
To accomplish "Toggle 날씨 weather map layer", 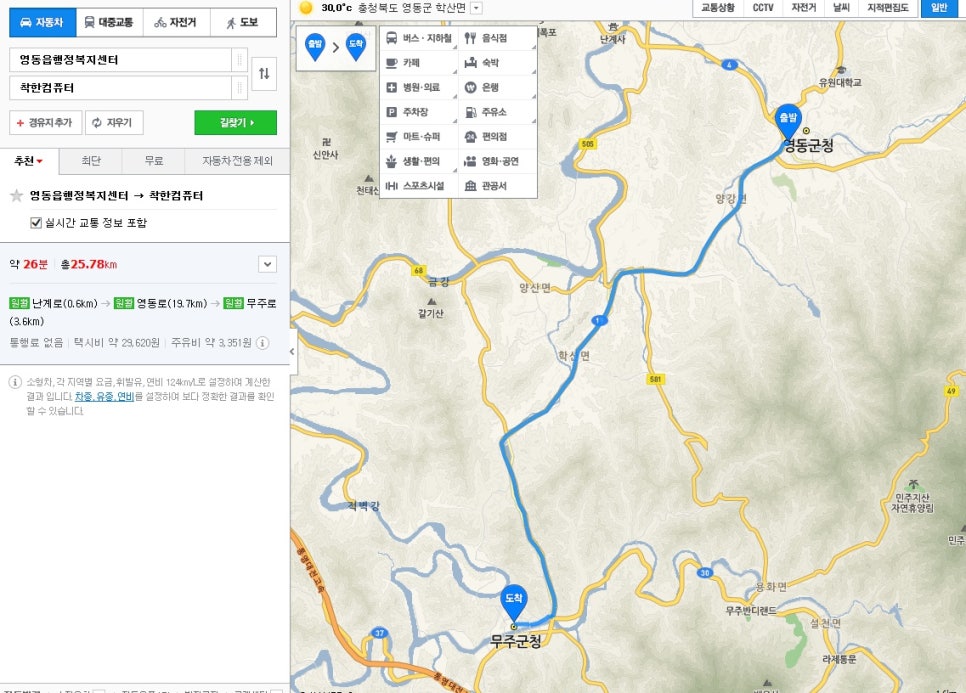I will click(x=841, y=7).
